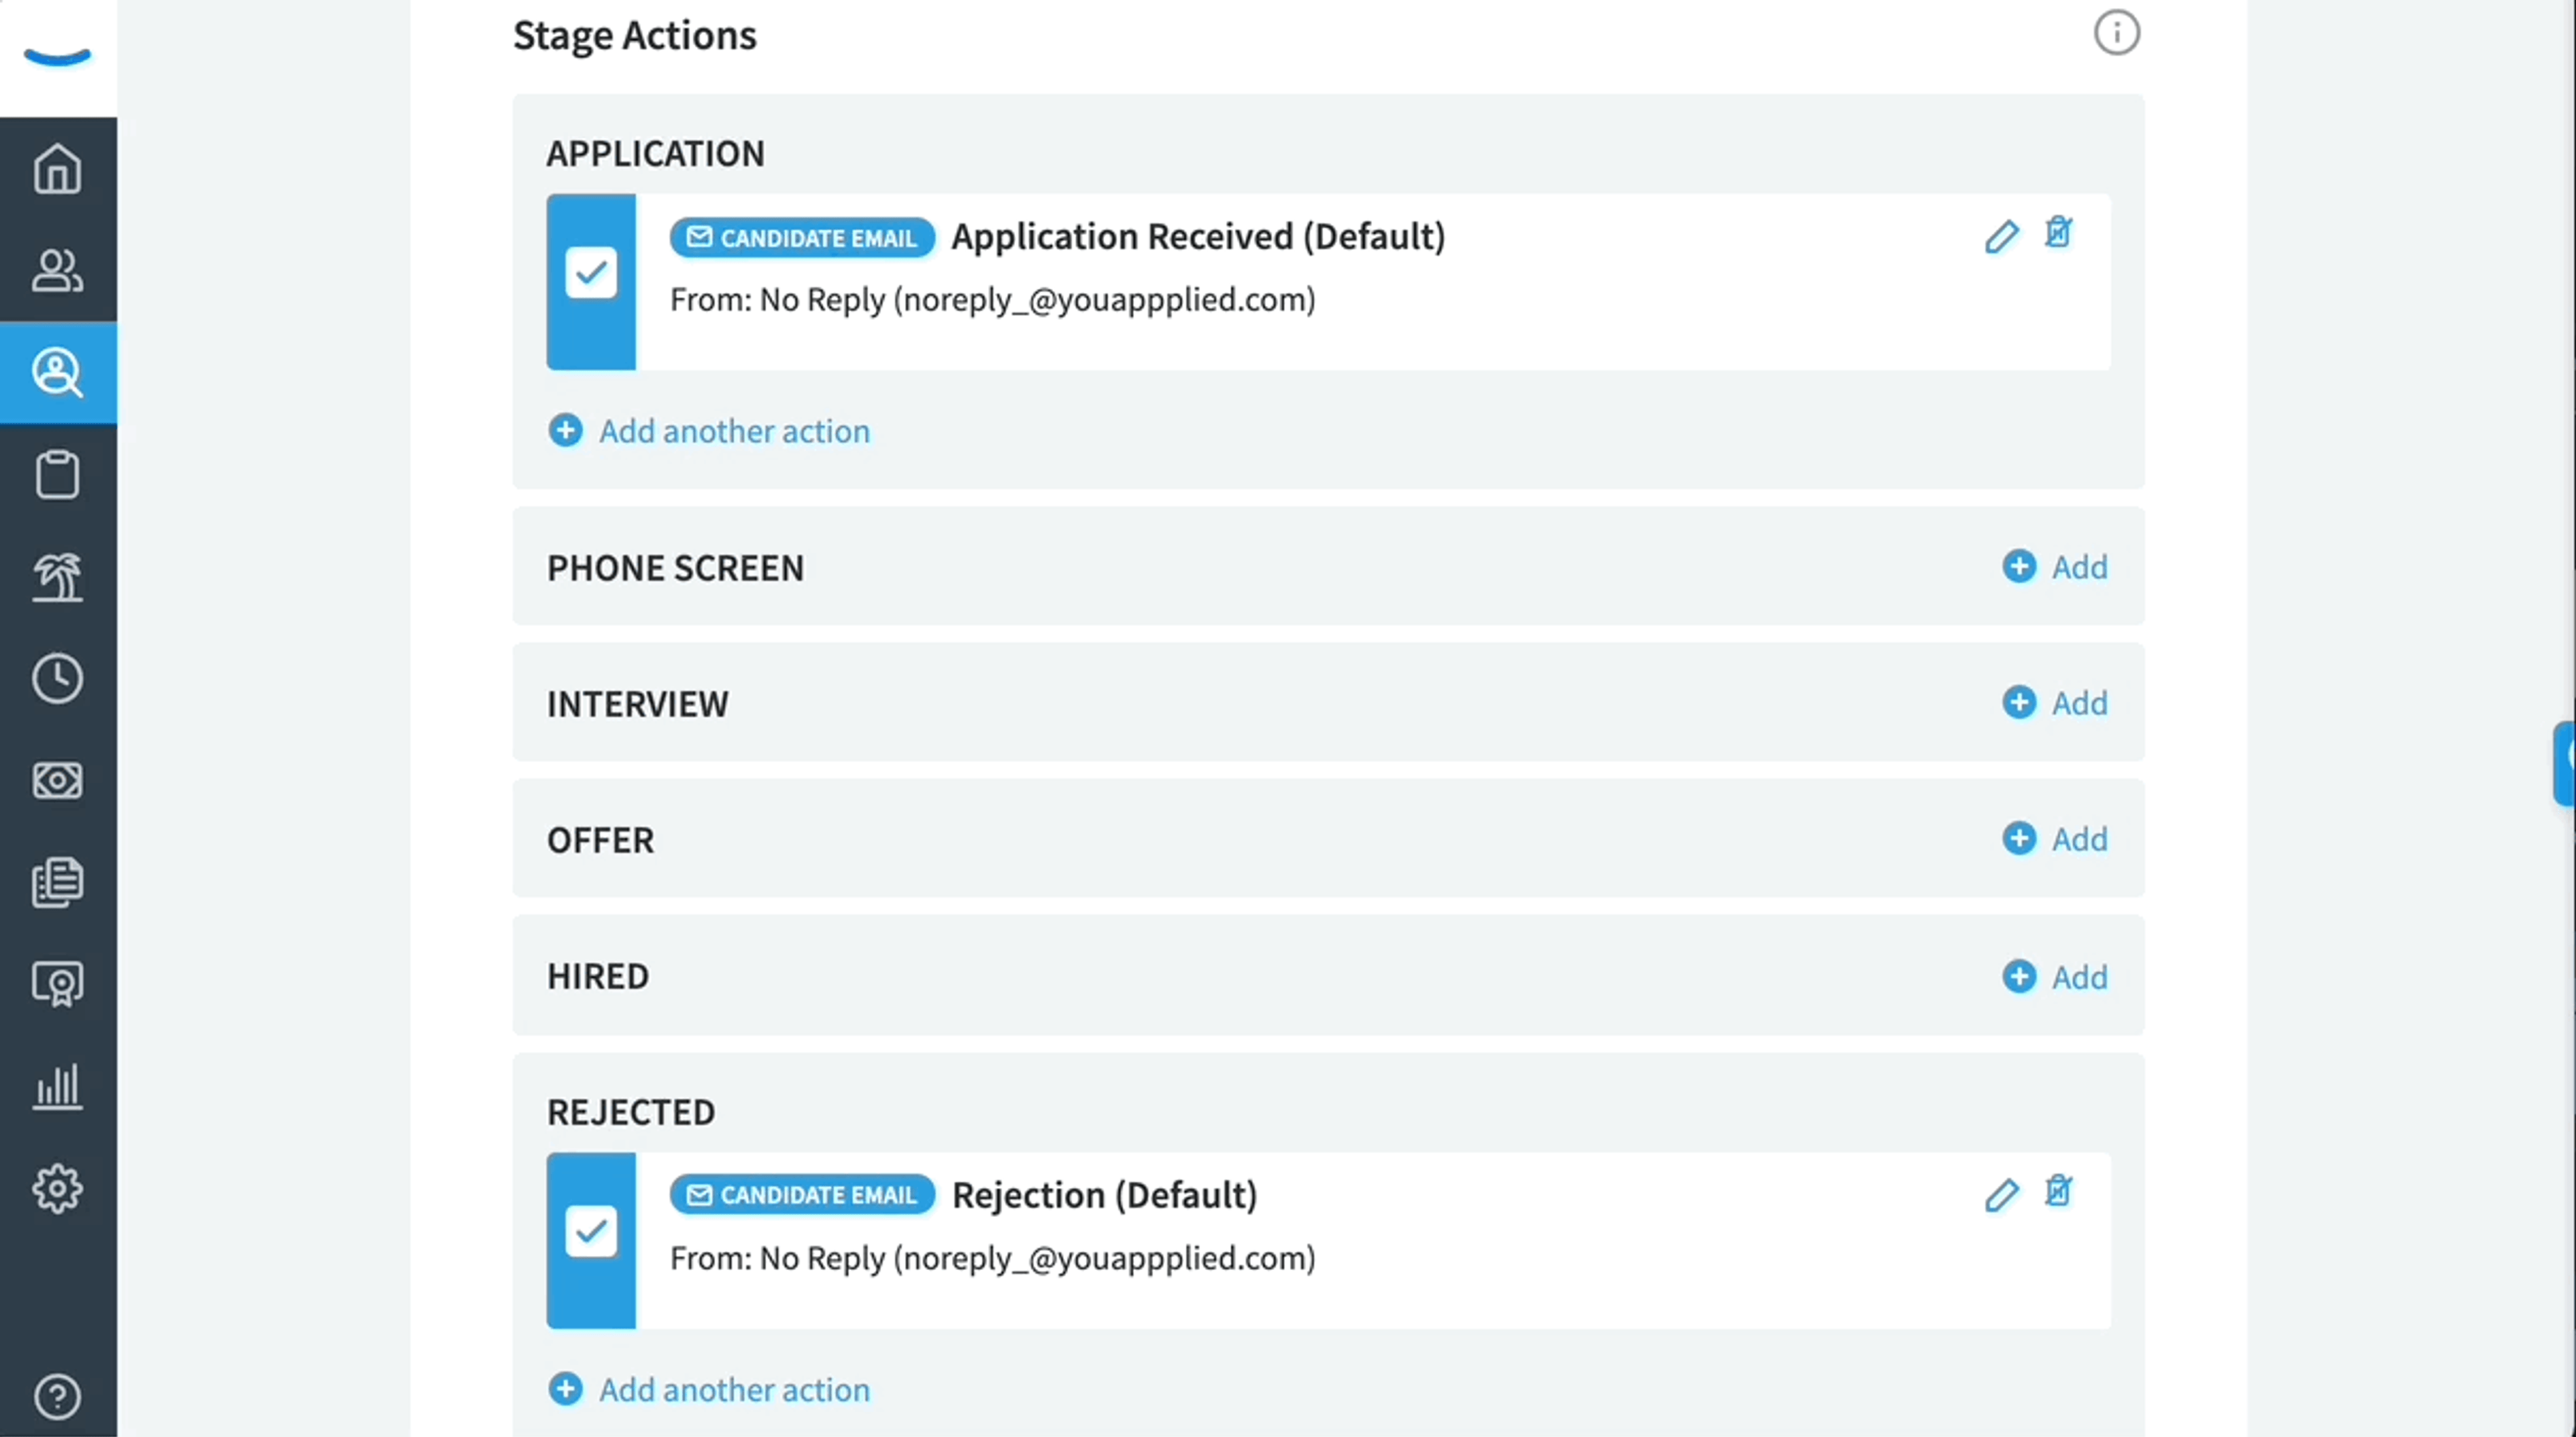Click the Rejection (Default) title
The image size is (2576, 1437).
click(x=1104, y=1195)
